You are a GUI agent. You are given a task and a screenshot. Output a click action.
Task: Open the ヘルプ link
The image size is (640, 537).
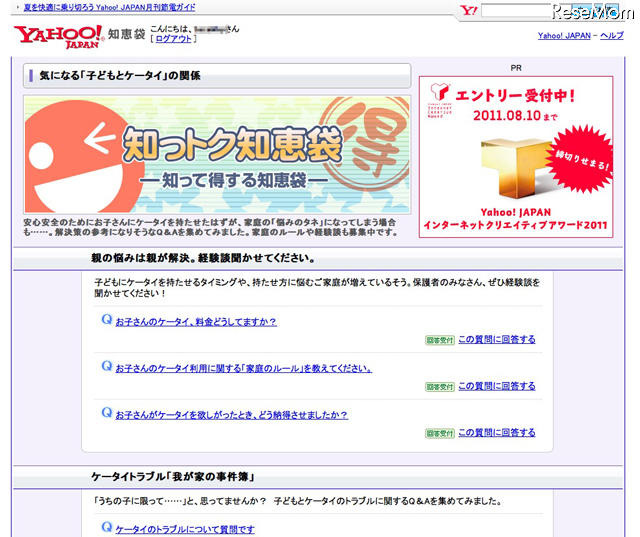click(x=611, y=36)
